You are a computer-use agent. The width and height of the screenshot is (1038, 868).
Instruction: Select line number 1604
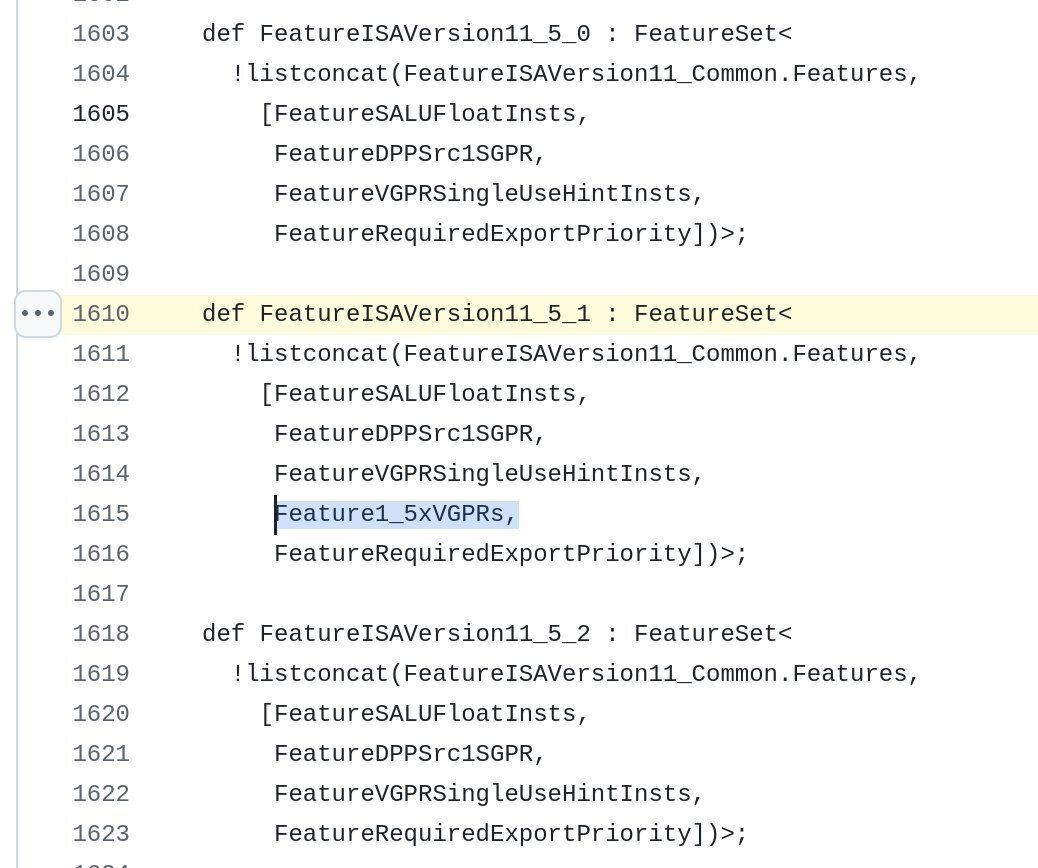pyautogui.click(x=101, y=73)
